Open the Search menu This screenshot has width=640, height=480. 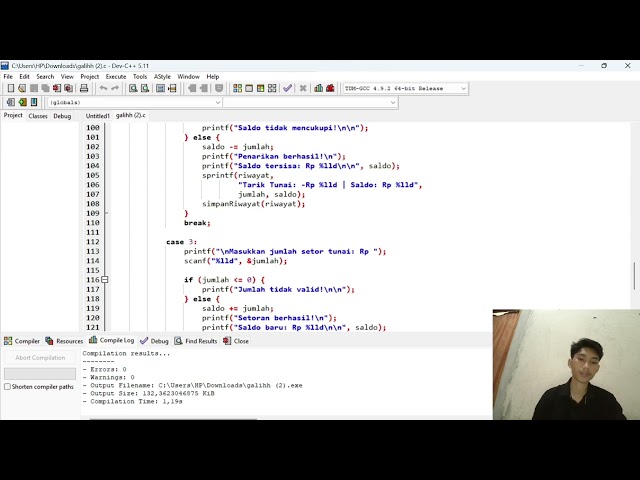point(45,76)
